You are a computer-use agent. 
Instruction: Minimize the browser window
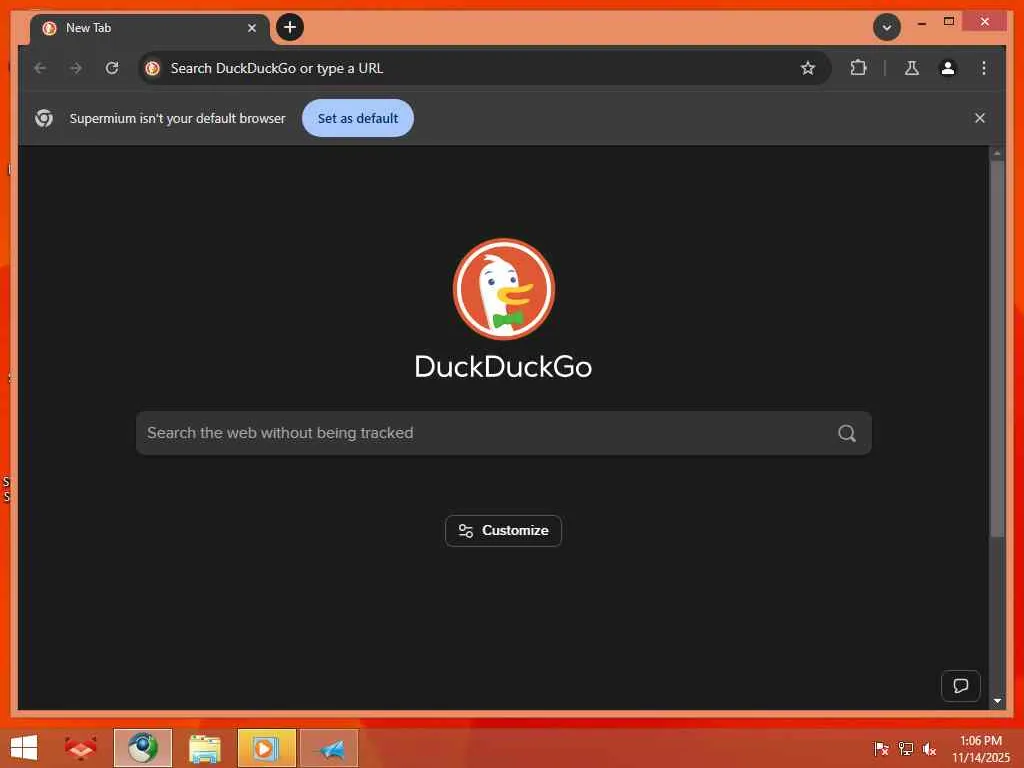[921, 23]
